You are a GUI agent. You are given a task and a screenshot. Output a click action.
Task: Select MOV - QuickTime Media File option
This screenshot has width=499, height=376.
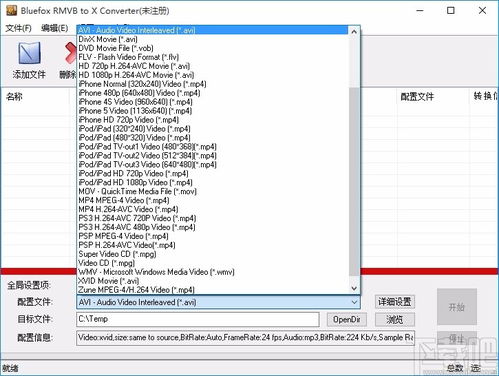coord(137,191)
